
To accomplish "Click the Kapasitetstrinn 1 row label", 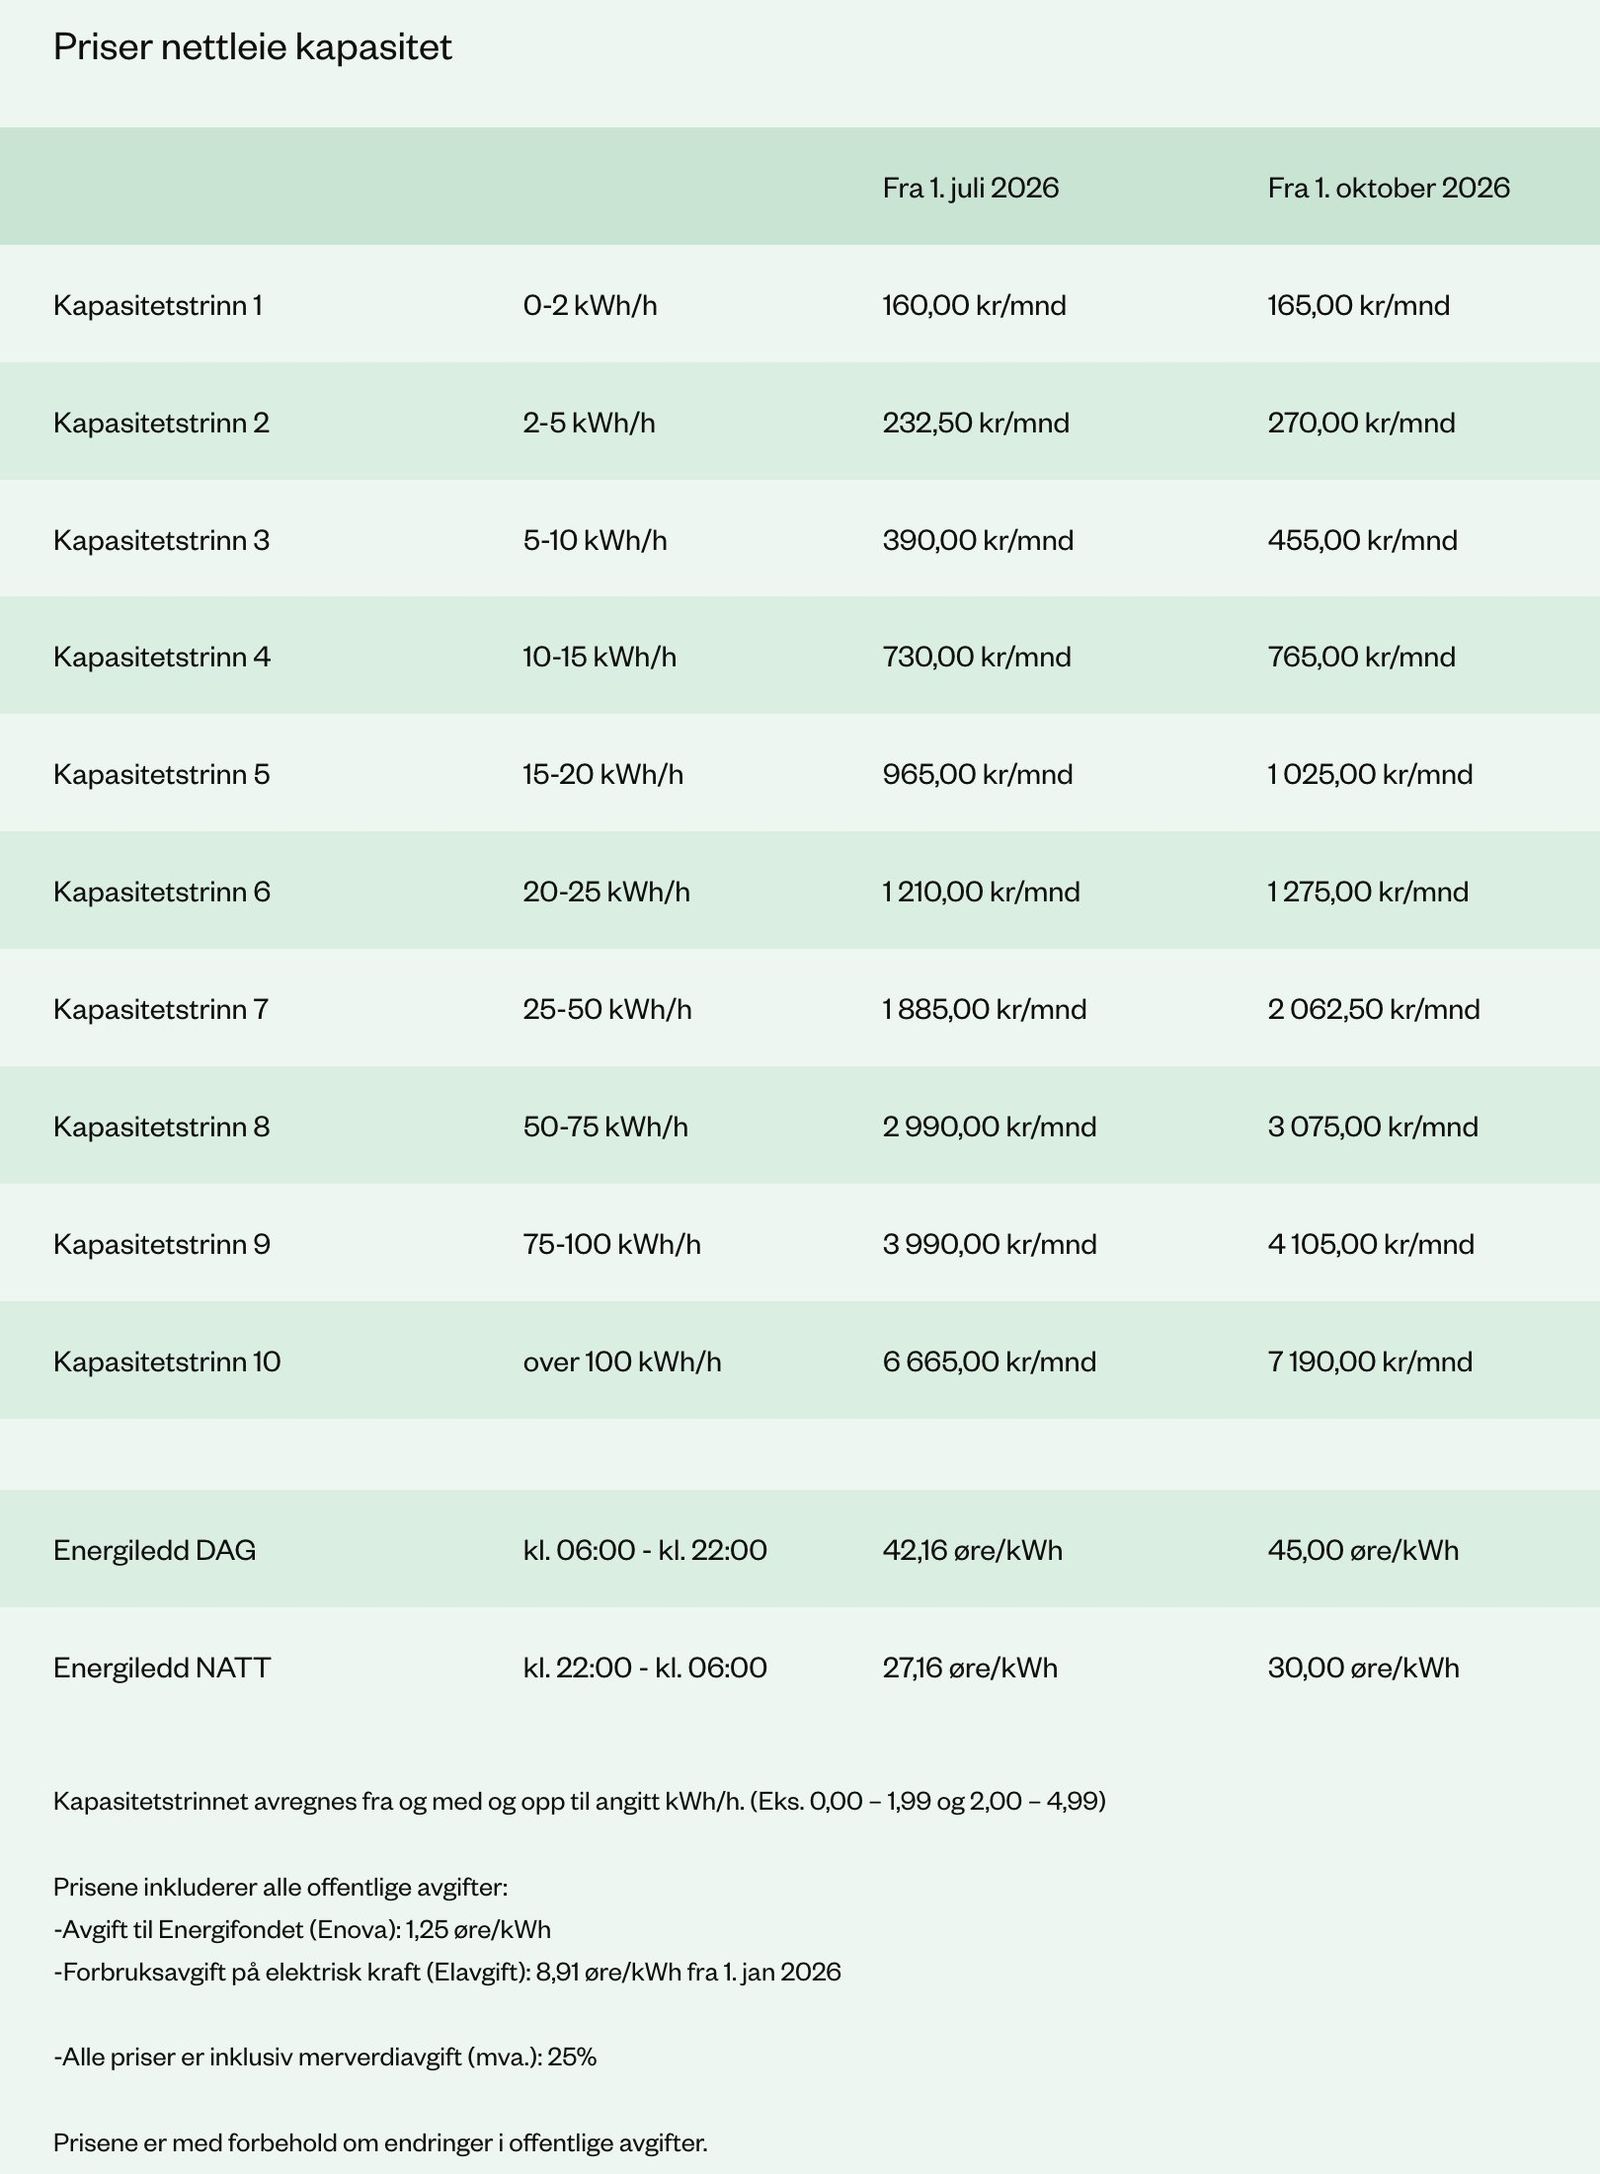I will pyautogui.click(x=158, y=305).
